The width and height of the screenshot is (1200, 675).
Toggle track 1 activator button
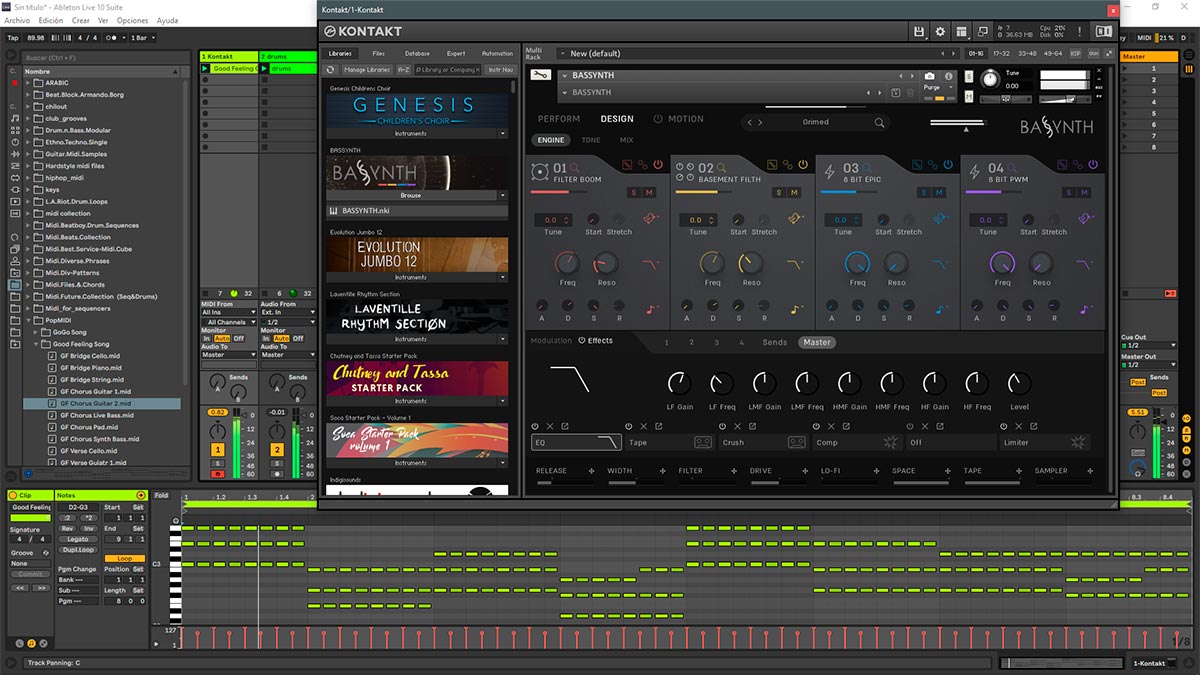[217, 450]
